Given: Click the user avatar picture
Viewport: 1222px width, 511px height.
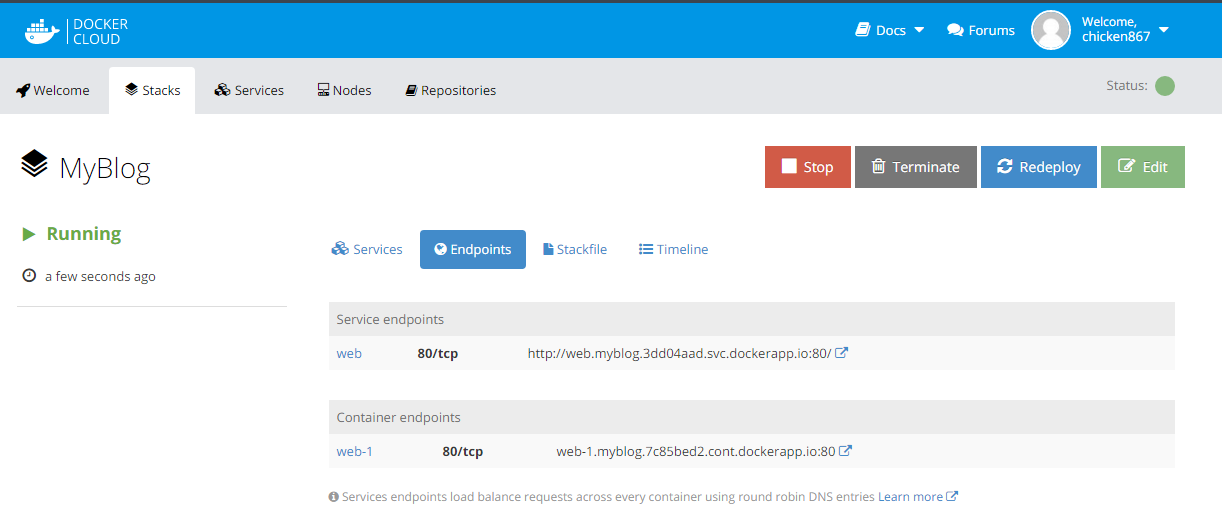Looking at the screenshot, I should 1051,30.
